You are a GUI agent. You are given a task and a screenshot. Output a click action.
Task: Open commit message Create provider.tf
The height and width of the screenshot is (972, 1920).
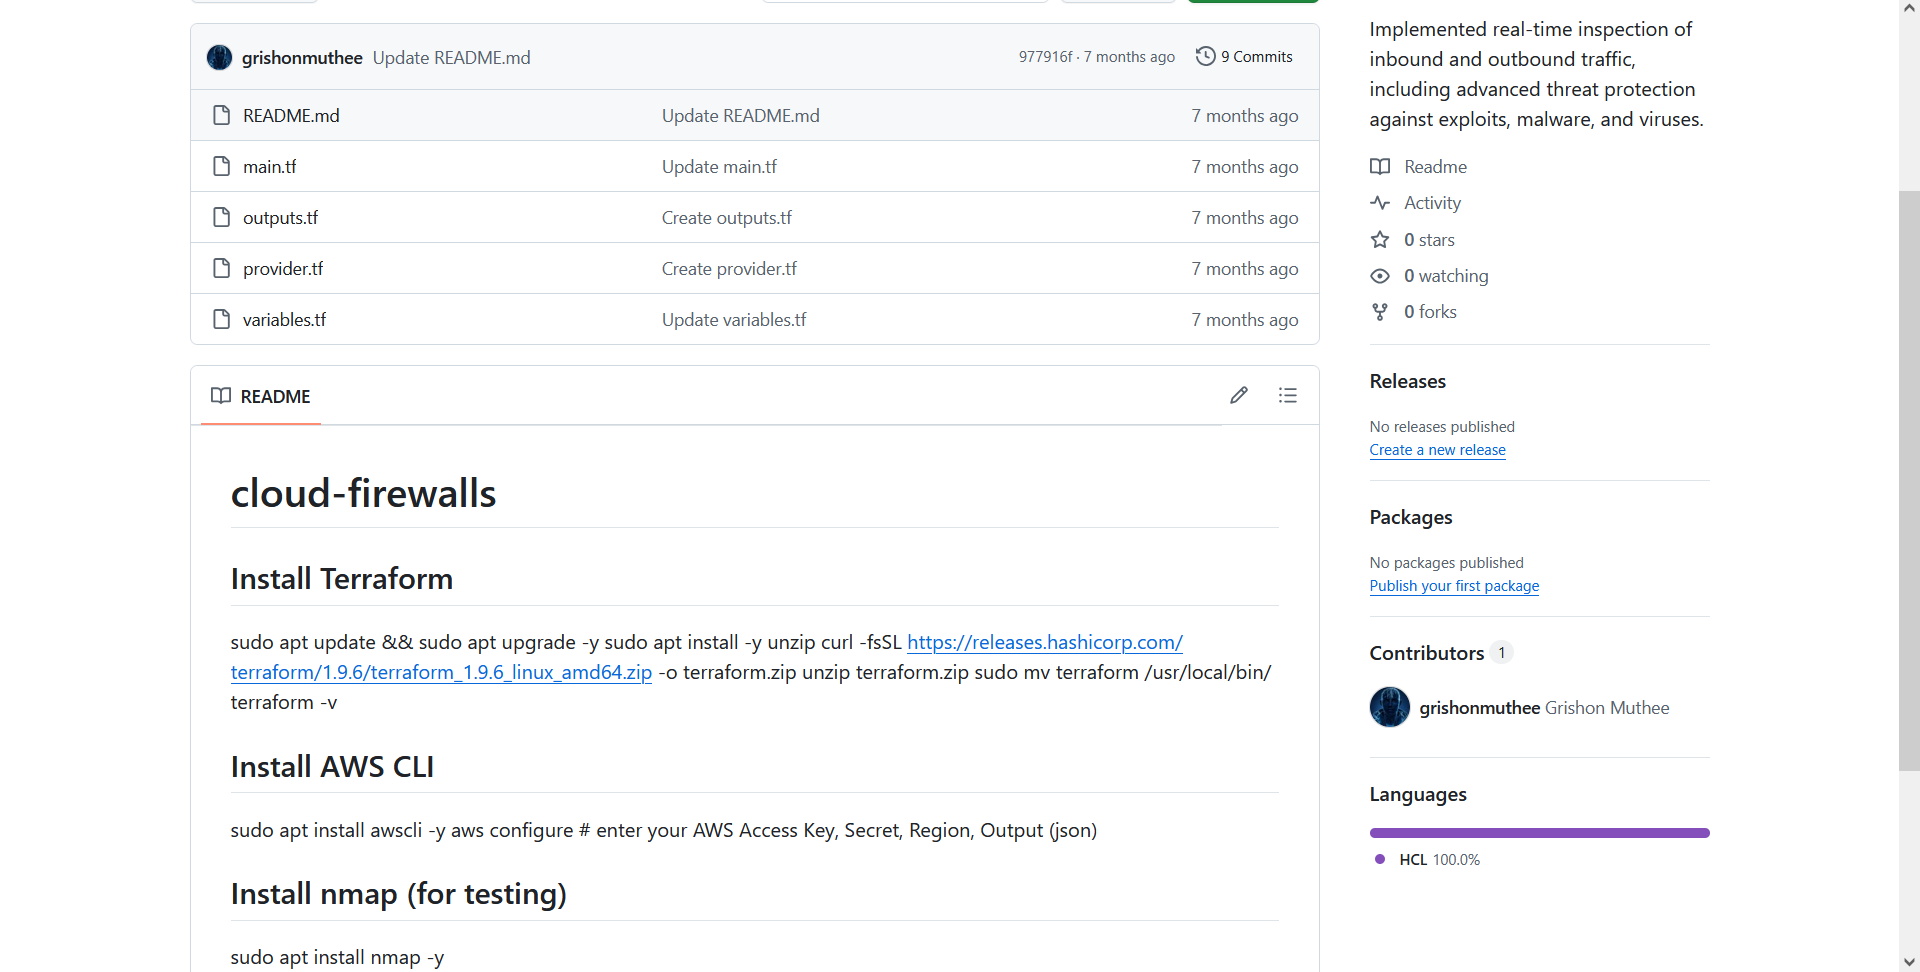coord(729,269)
